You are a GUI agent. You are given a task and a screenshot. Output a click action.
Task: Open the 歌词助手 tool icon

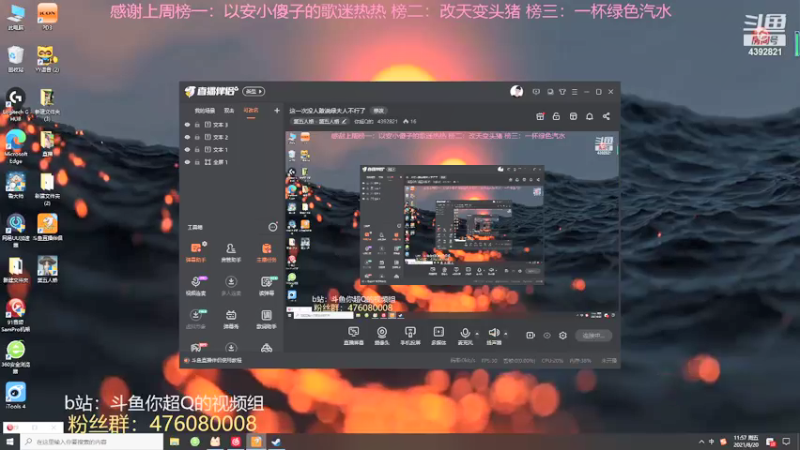(266, 319)
